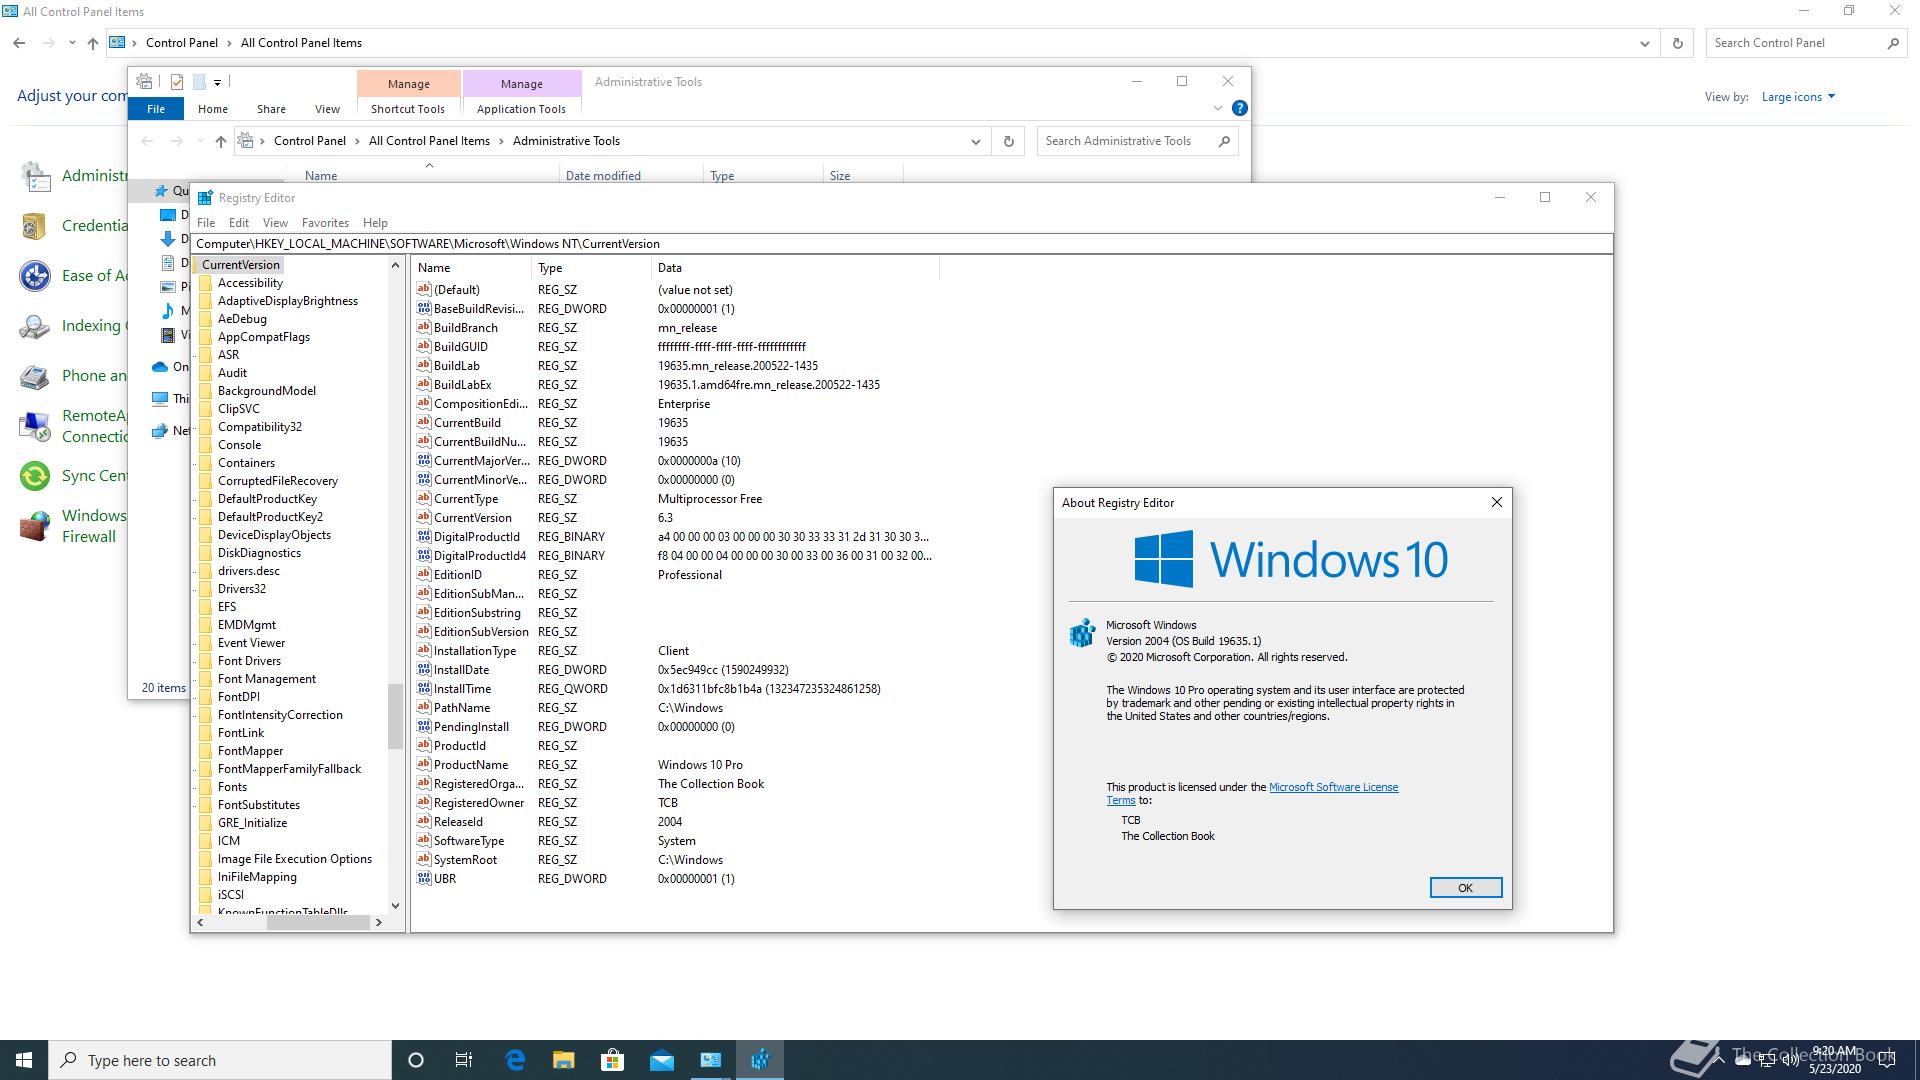
Task: Refresh the Administrative Tools address bar
Action: click(1008, 141)
